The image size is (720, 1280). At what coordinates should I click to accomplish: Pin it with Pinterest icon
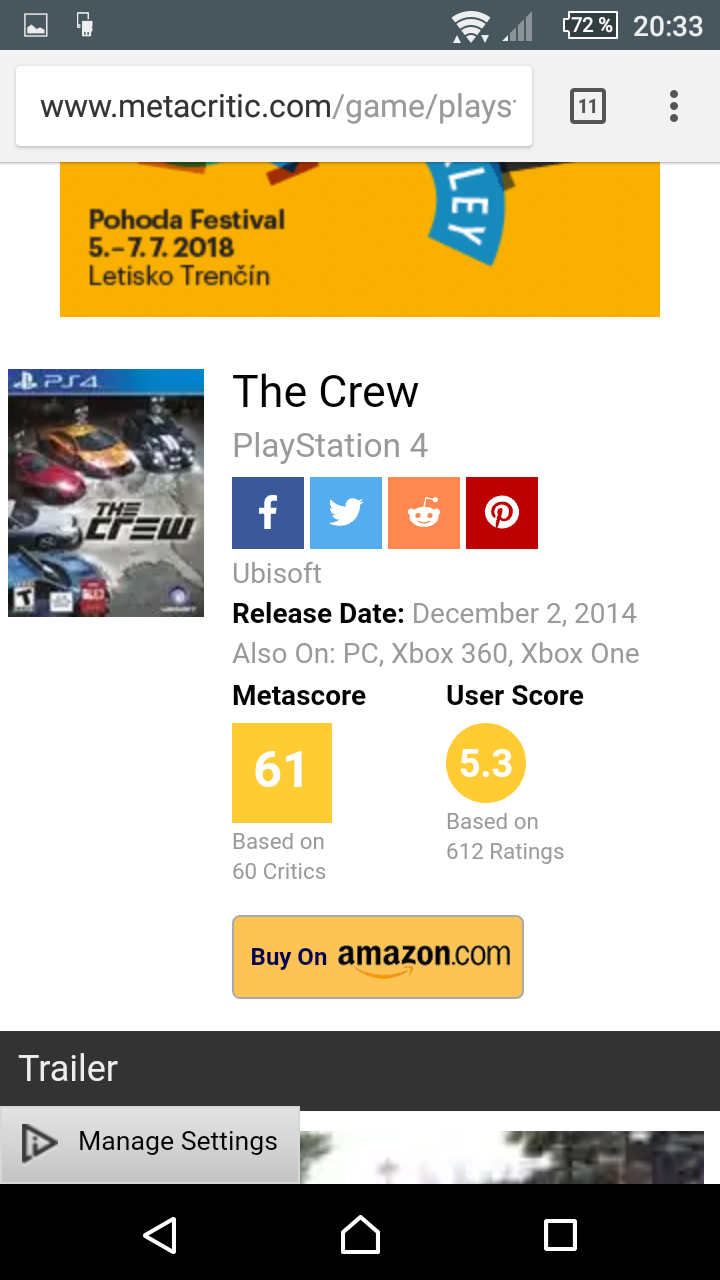click(x=502, y=513)
